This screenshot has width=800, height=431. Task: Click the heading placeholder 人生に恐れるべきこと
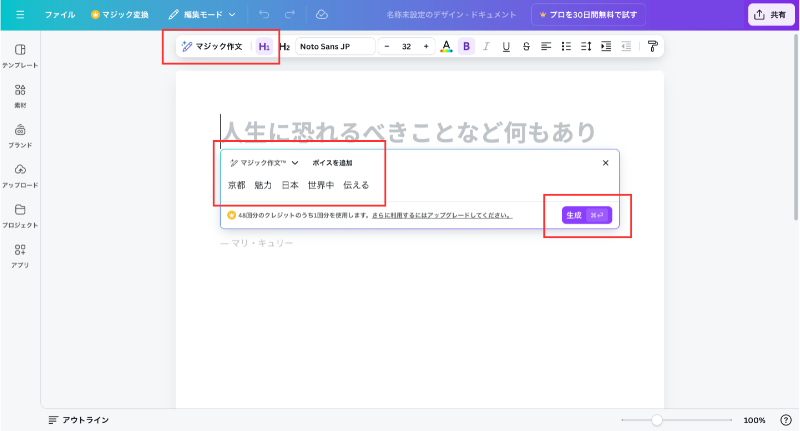409,132
